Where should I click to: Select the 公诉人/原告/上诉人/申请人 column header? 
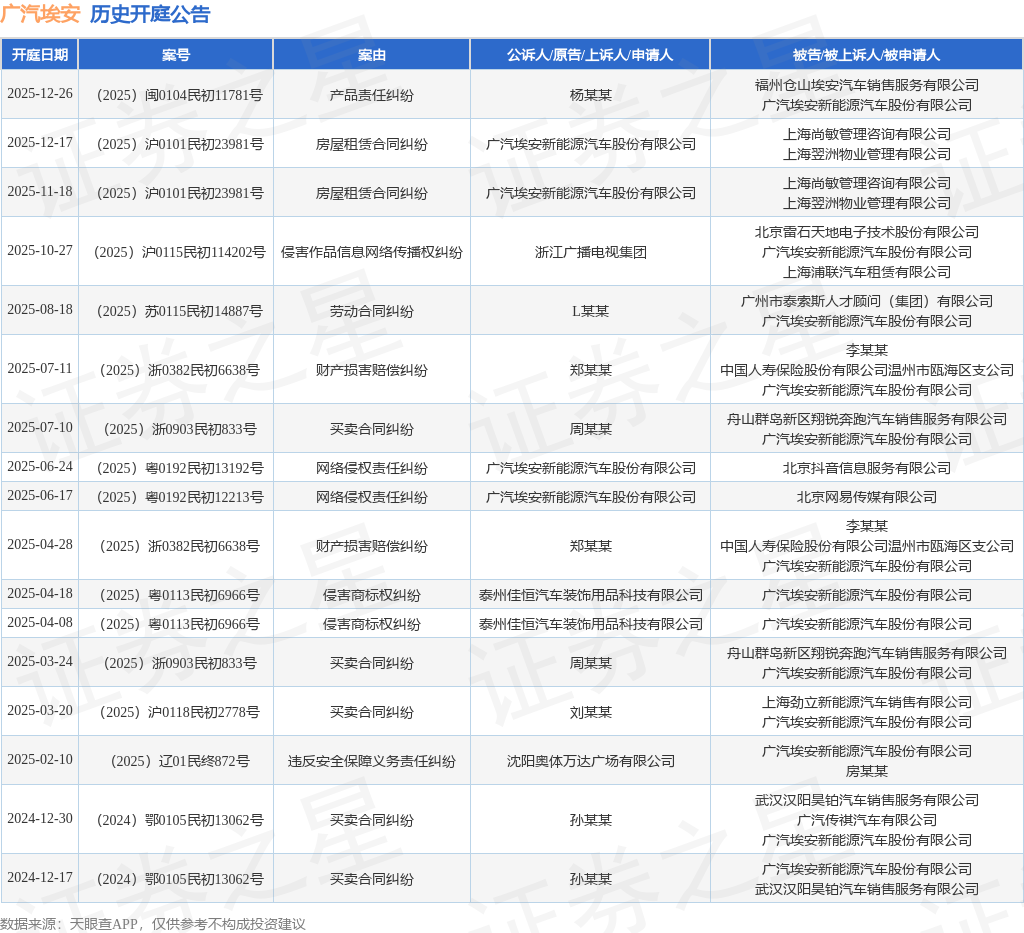click(590, 55)
